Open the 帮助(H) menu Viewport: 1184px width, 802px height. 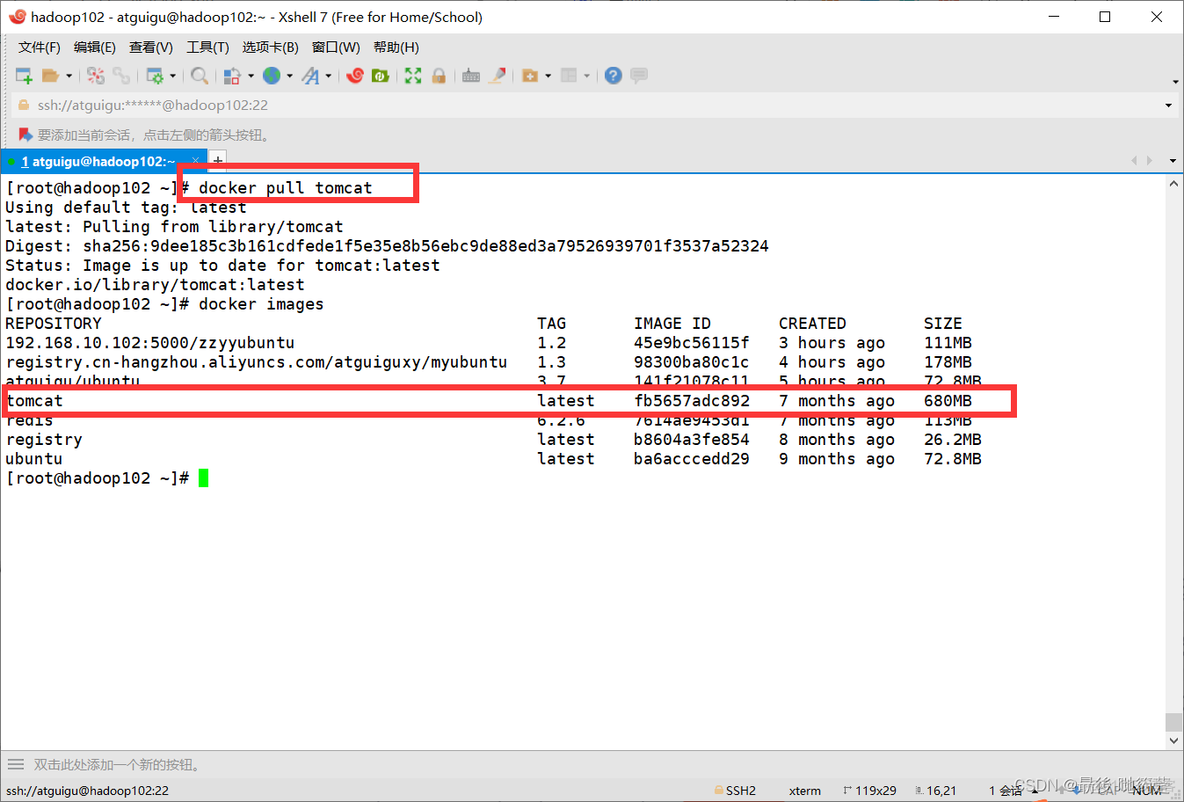396,48
